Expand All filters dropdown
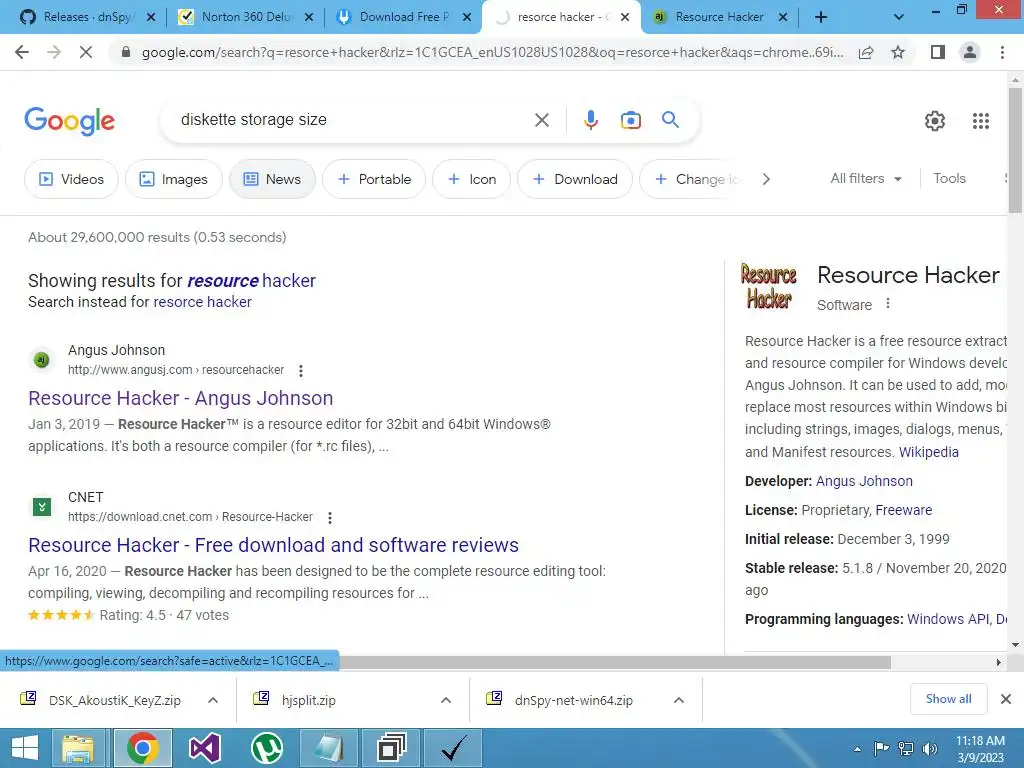The width and height of the screenshot is (1024, 768). 866,178
